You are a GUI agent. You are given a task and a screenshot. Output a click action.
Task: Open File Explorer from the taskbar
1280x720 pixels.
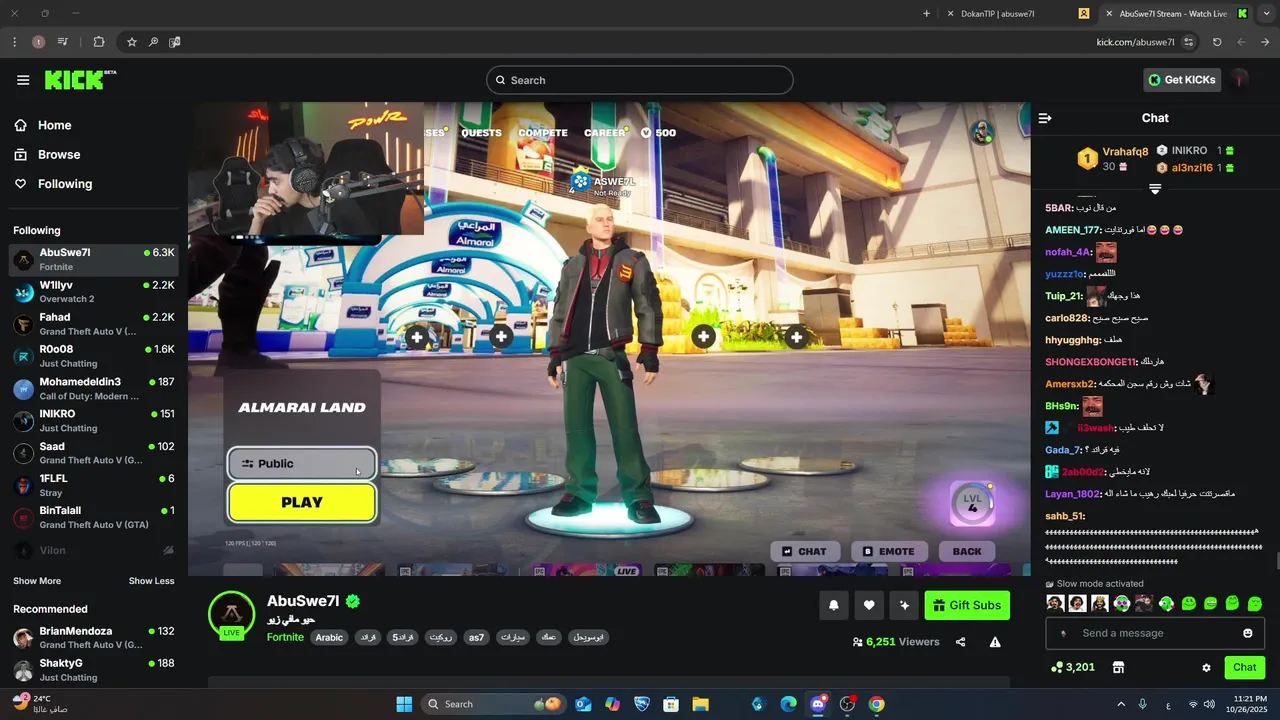tap(700, 704)
